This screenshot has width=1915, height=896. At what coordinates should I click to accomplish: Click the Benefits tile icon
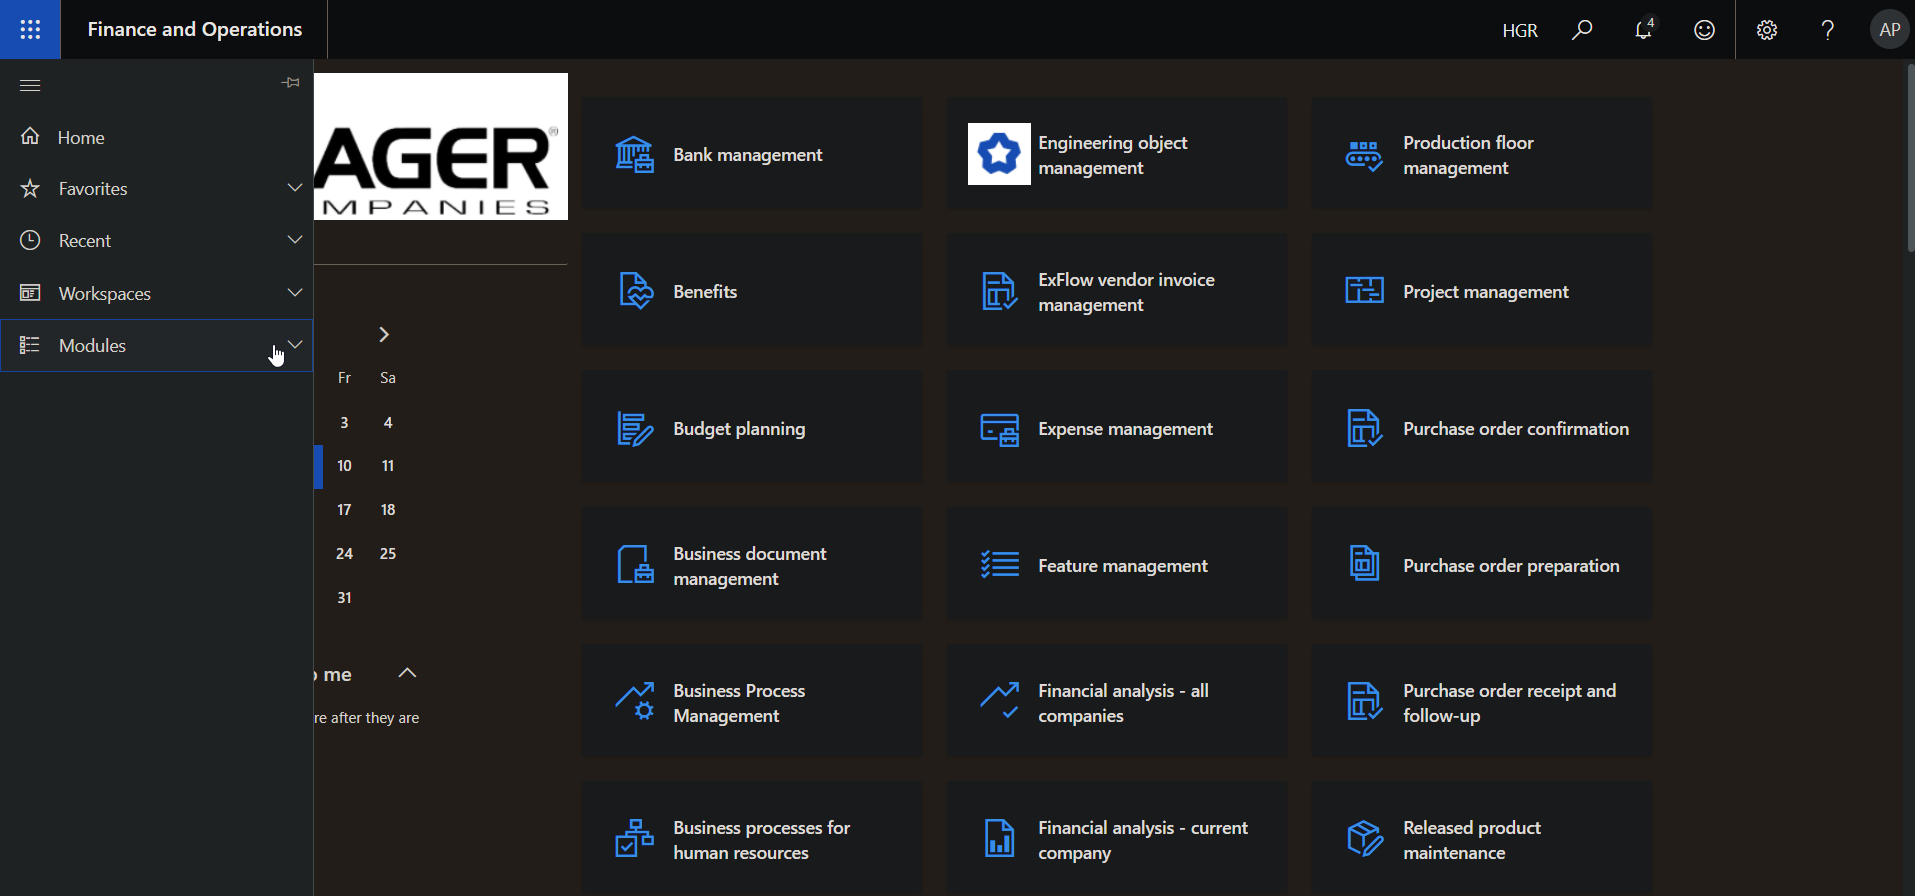[x=634, y=291]
